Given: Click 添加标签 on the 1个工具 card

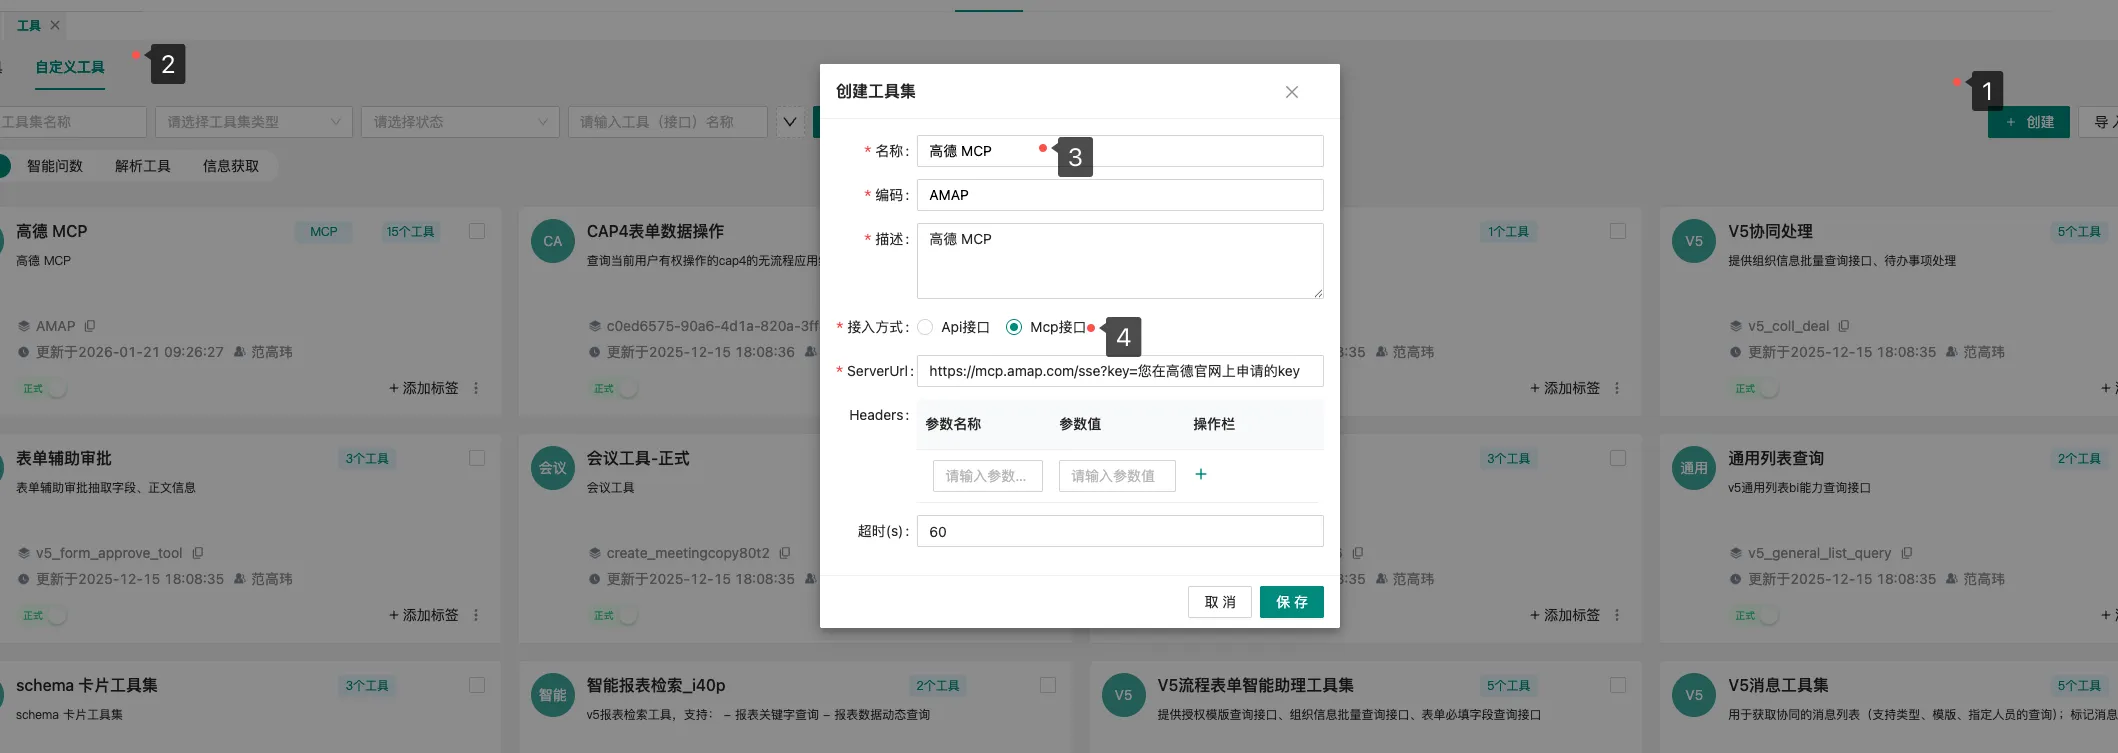Looking at the screenshot, I should tap(1565, 388).
